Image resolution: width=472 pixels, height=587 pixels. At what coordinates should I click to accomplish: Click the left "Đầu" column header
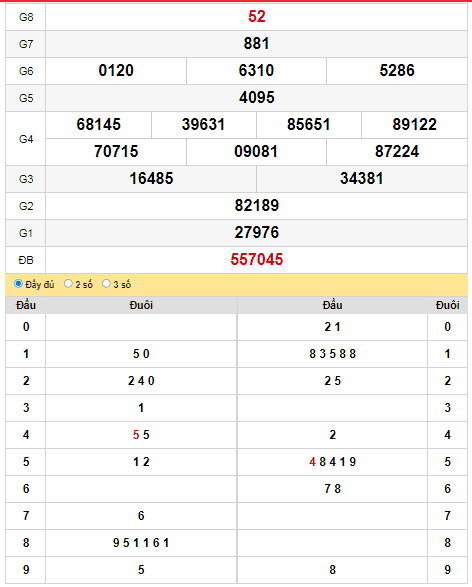tap(26, 305)
